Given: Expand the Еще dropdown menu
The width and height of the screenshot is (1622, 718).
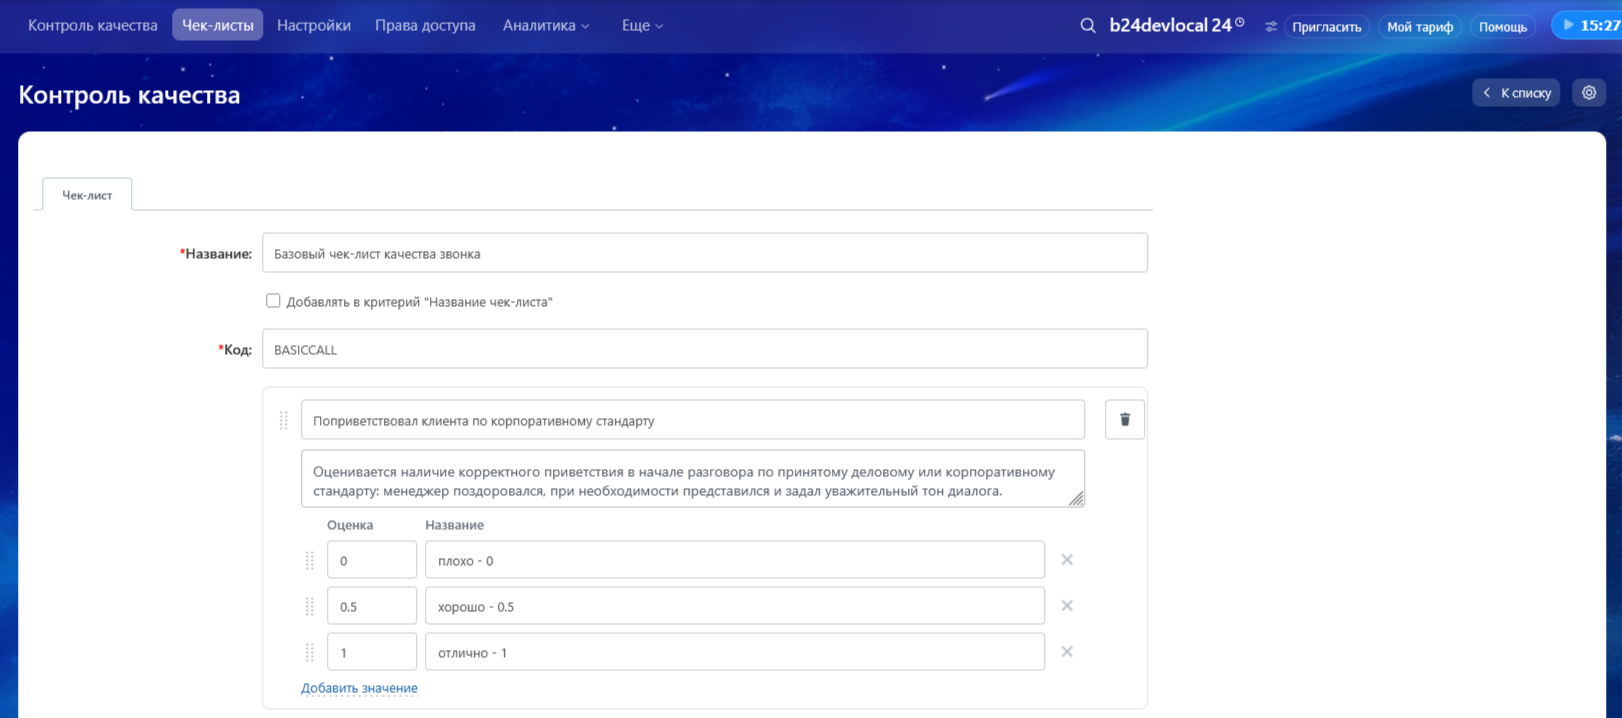Looking at the screenshot, I should tap(642, 26).
